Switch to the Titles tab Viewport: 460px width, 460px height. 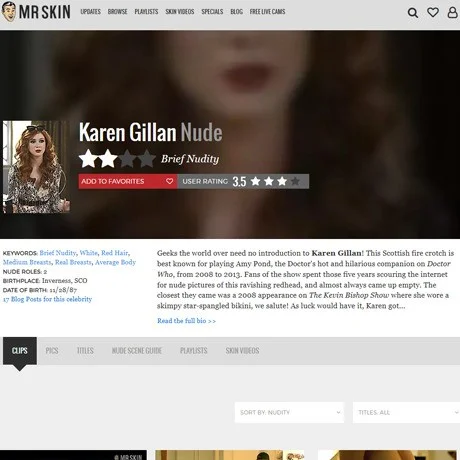coord(85,351)
